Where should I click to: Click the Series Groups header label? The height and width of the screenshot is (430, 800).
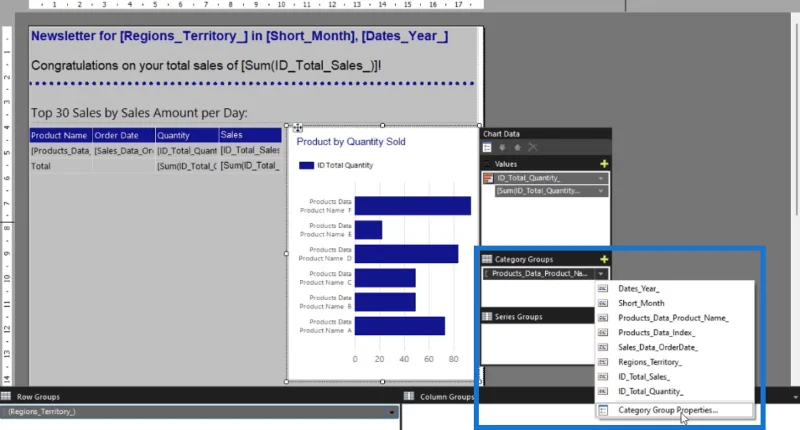click(x=518, y=317)
